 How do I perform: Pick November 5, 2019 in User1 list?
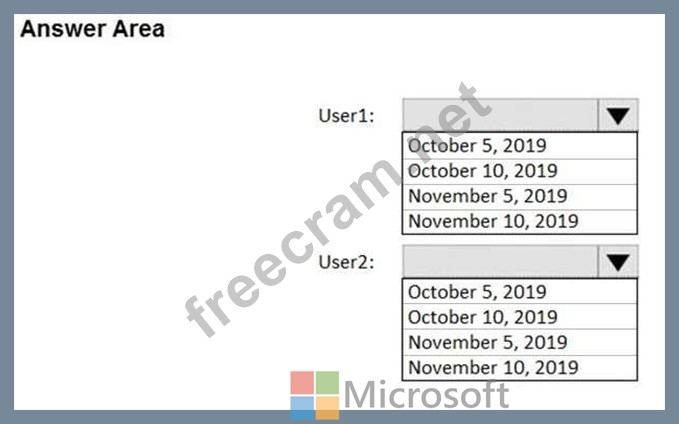[x=520, y=197]
